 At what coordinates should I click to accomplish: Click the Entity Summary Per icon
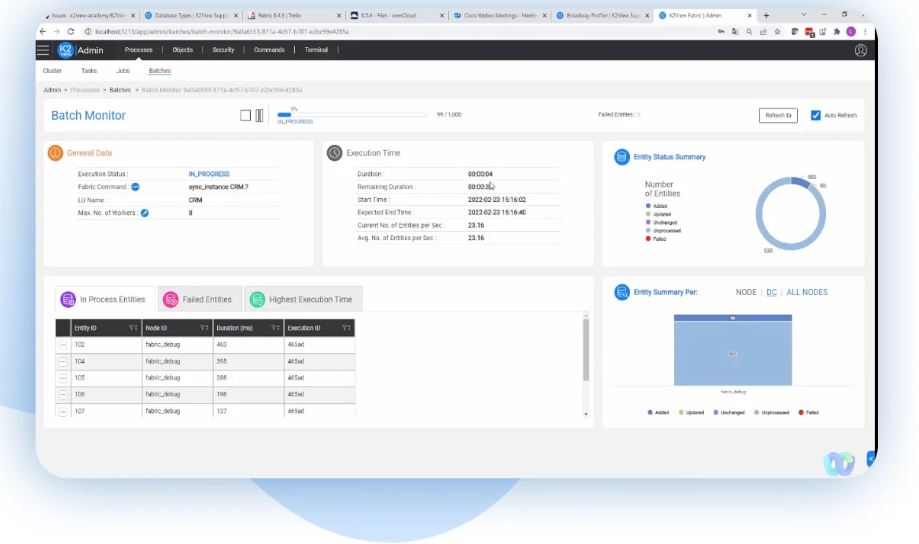point(622,292)
